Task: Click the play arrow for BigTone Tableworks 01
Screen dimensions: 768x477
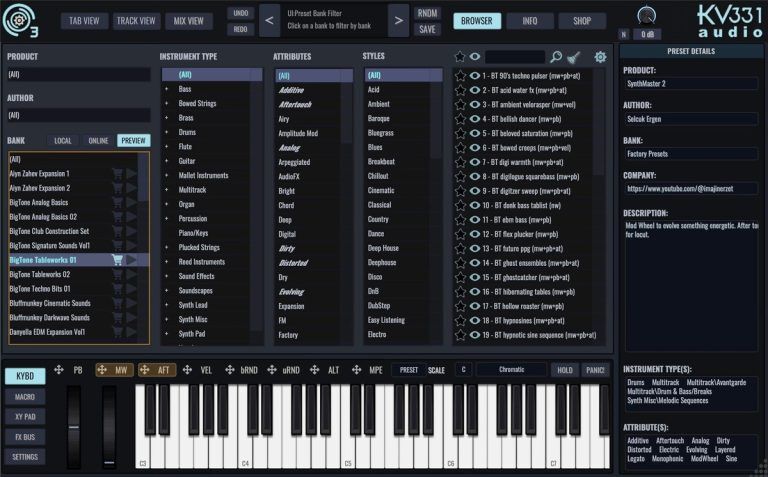Action: [131, 260]
